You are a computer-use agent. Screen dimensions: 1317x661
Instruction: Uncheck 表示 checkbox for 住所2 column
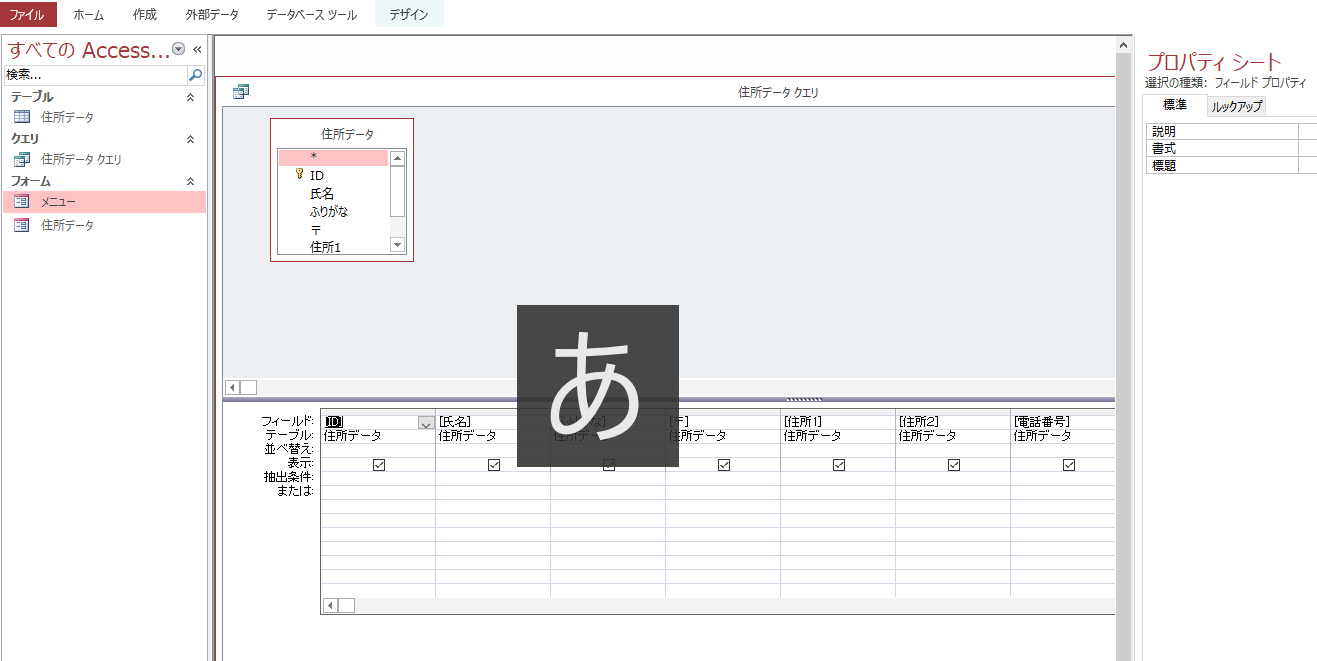pyautogui.click(x=954, y=465)
